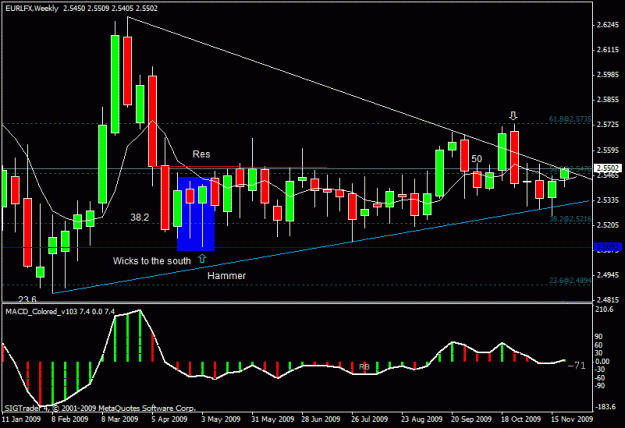Click the 2.4945 price axis value

[x=608, y=275]
